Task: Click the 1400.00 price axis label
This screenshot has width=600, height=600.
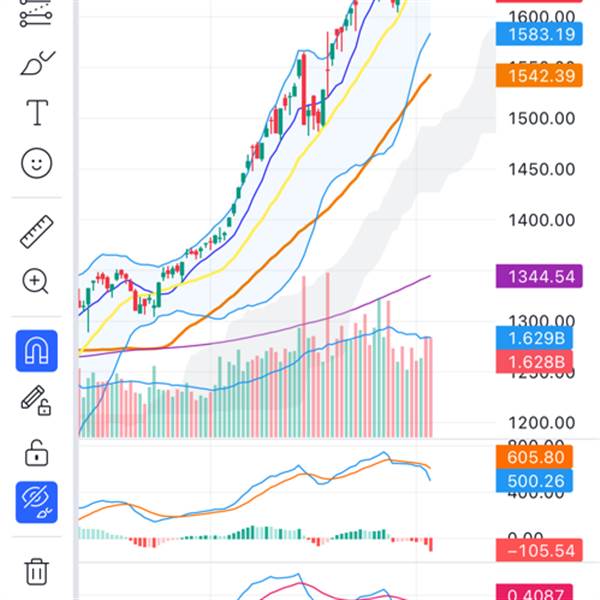Action: point(541,220)
